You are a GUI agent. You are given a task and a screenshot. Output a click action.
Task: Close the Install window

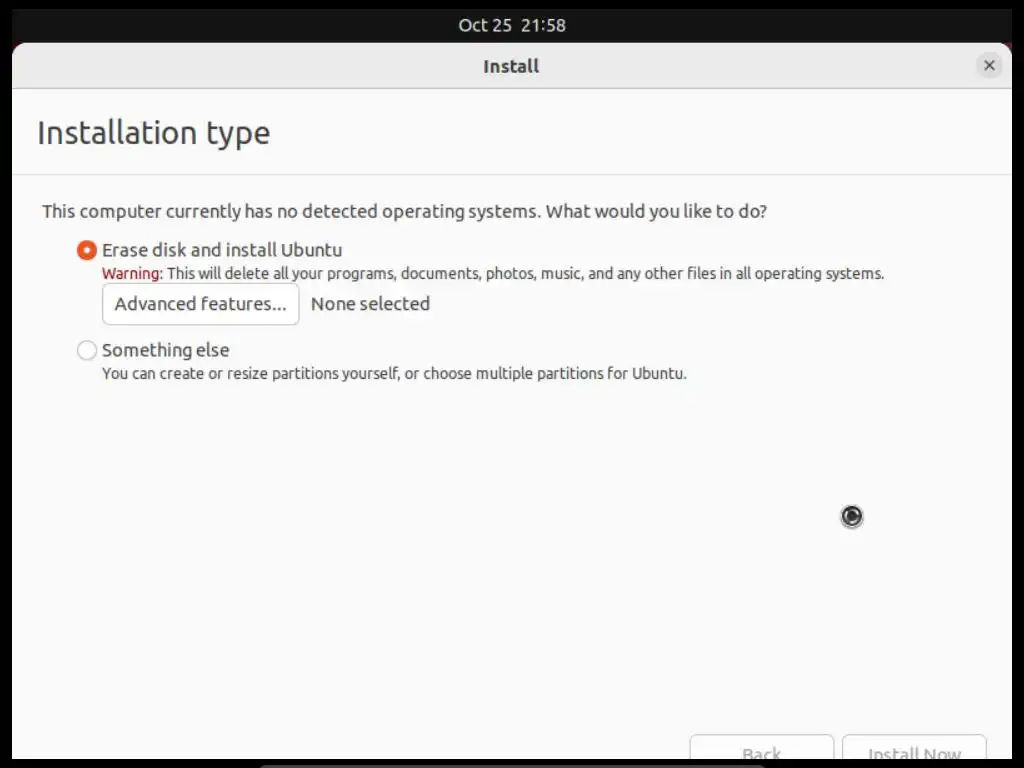pyautogui.click(x=989, y=65)
